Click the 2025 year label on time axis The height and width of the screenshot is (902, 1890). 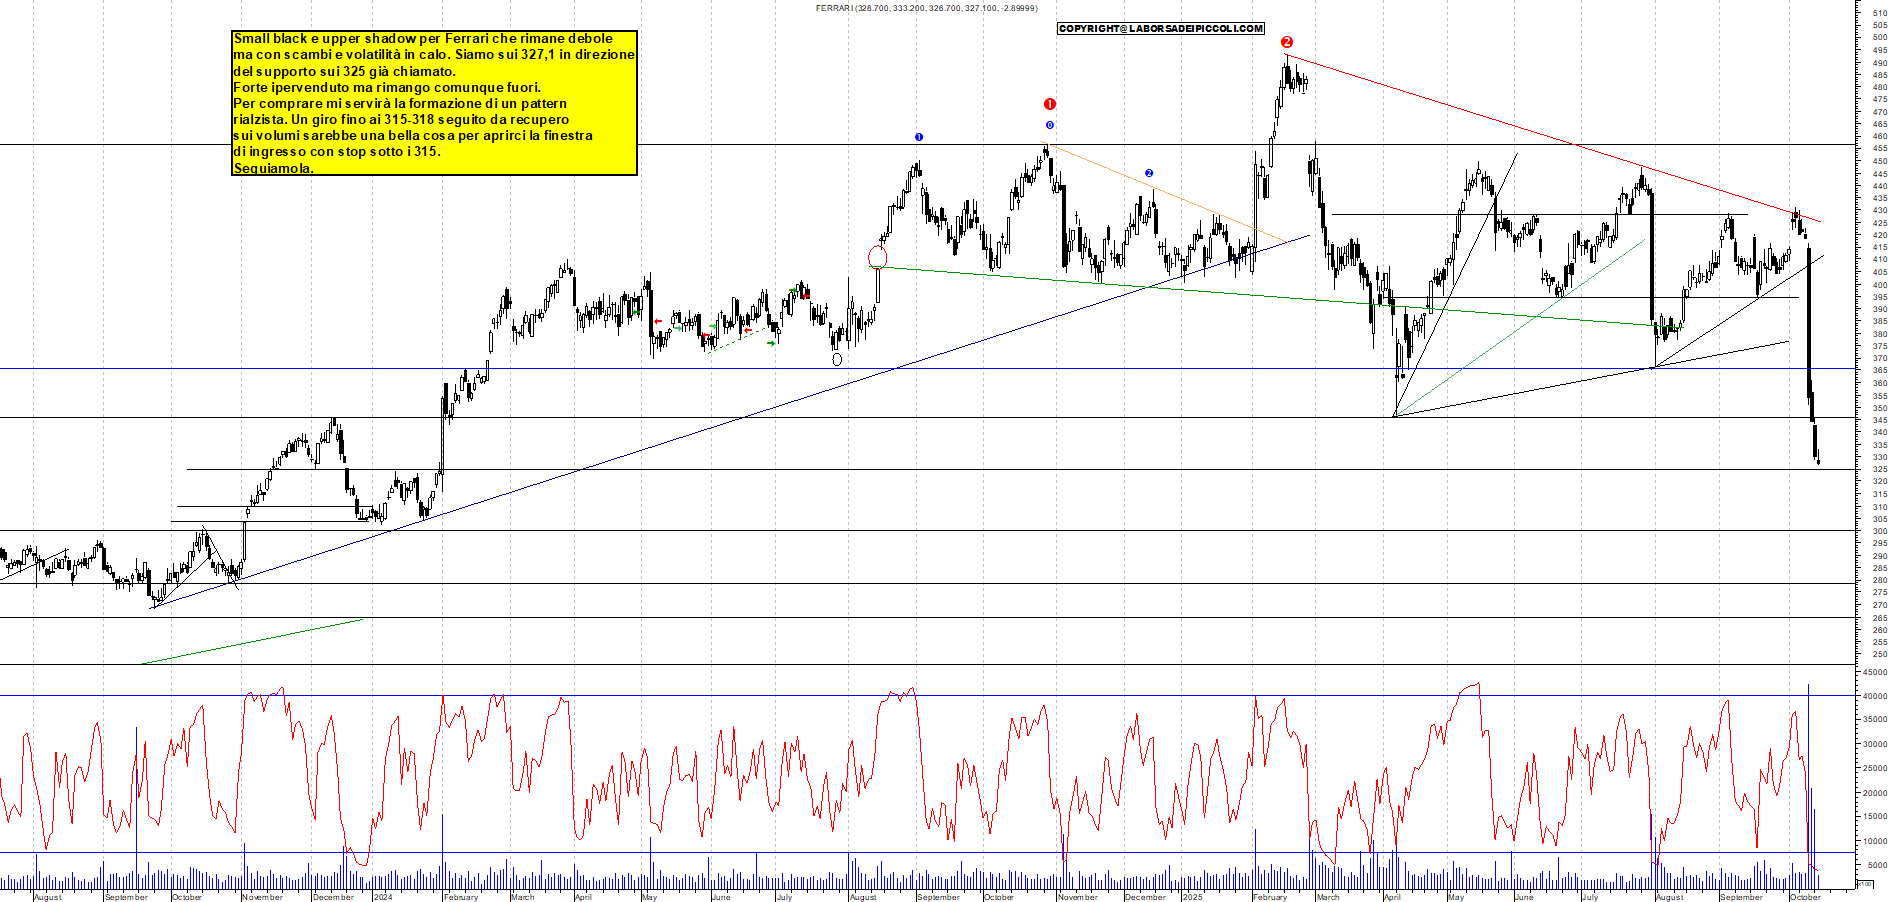click(1192, 897)
